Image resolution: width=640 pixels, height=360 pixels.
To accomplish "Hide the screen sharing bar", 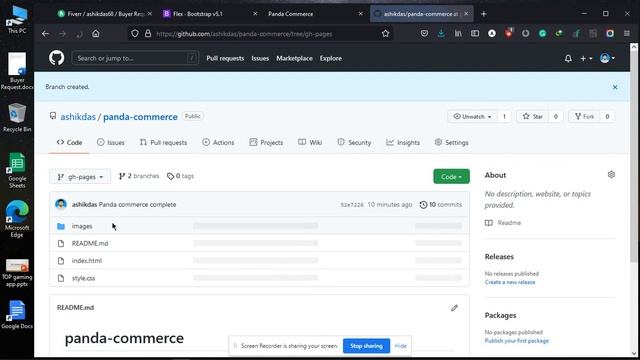I will click(400, 346).
